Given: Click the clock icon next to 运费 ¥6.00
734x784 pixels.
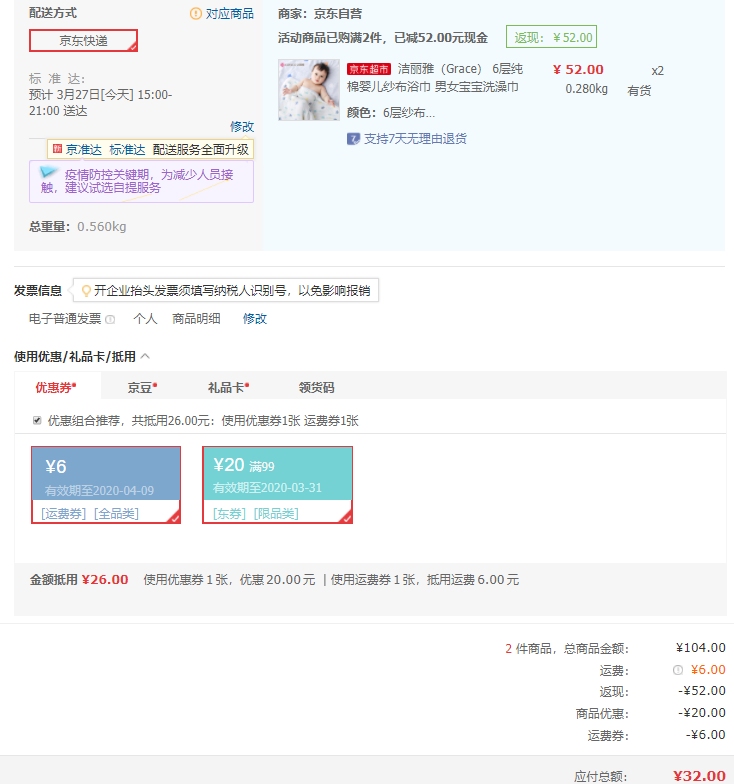Looking at the screenshot, I should coord(678,670).
